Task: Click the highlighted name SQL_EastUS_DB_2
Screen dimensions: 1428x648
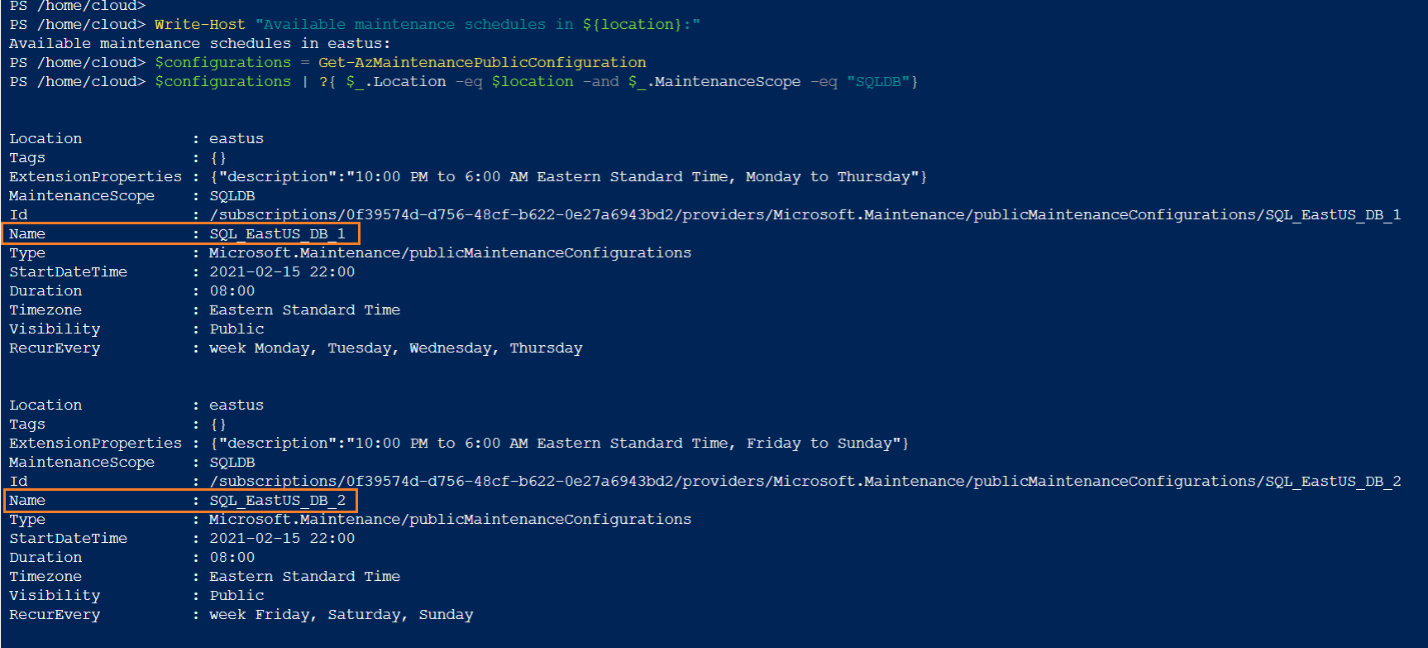Action: 277,500
